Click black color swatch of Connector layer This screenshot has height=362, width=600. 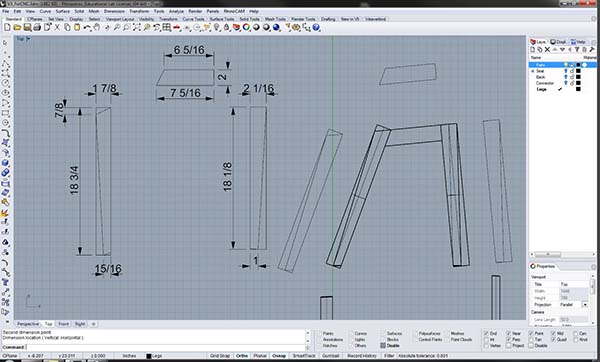coord(579,83)
